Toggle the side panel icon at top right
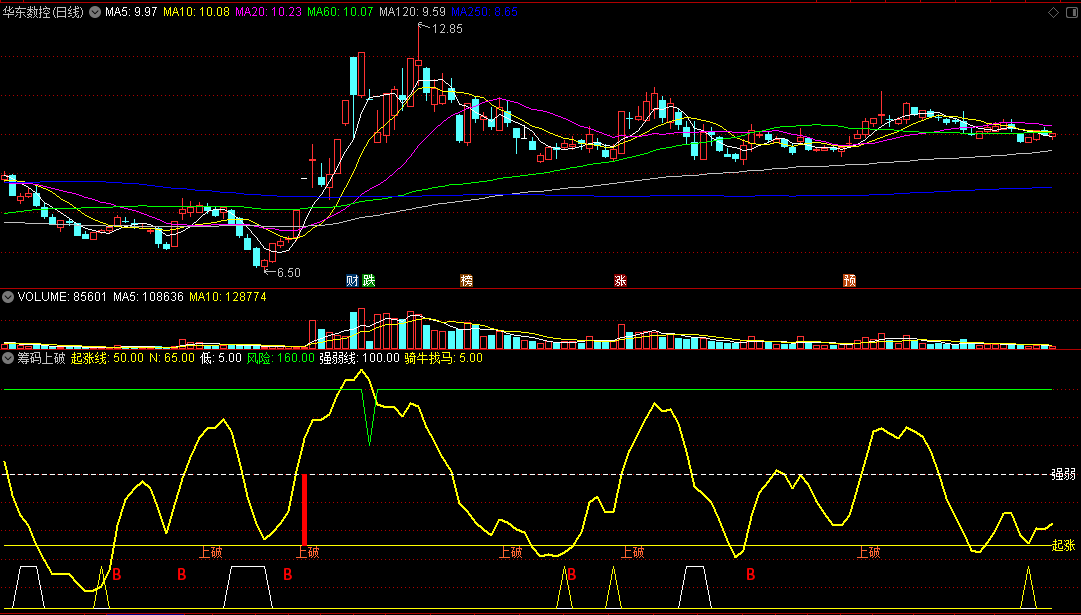The image size is (1081, 615). pos(1070,12)
